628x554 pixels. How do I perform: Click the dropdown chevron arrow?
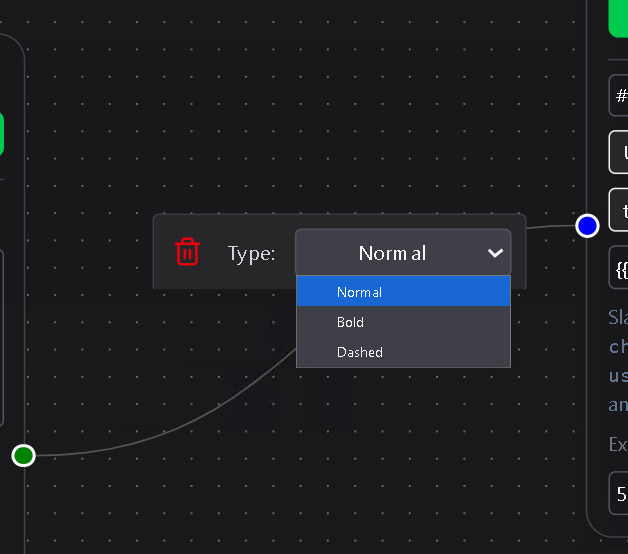(x=495, y=253)
